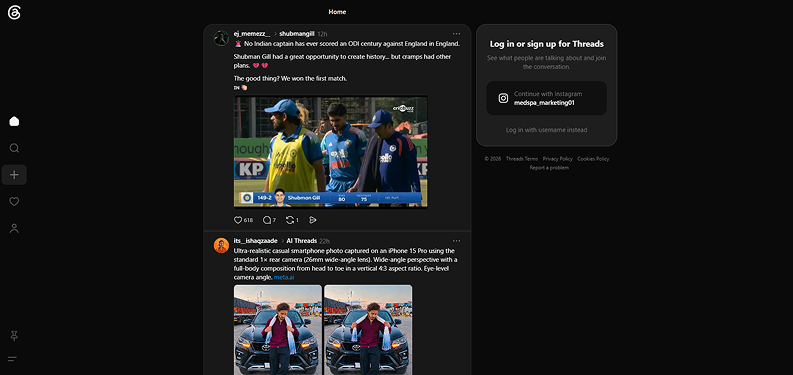Image resolution: width=793 pixels, height=375 pixels.
Task: Open the second car photo thumbnail
Action: [368, 330]
